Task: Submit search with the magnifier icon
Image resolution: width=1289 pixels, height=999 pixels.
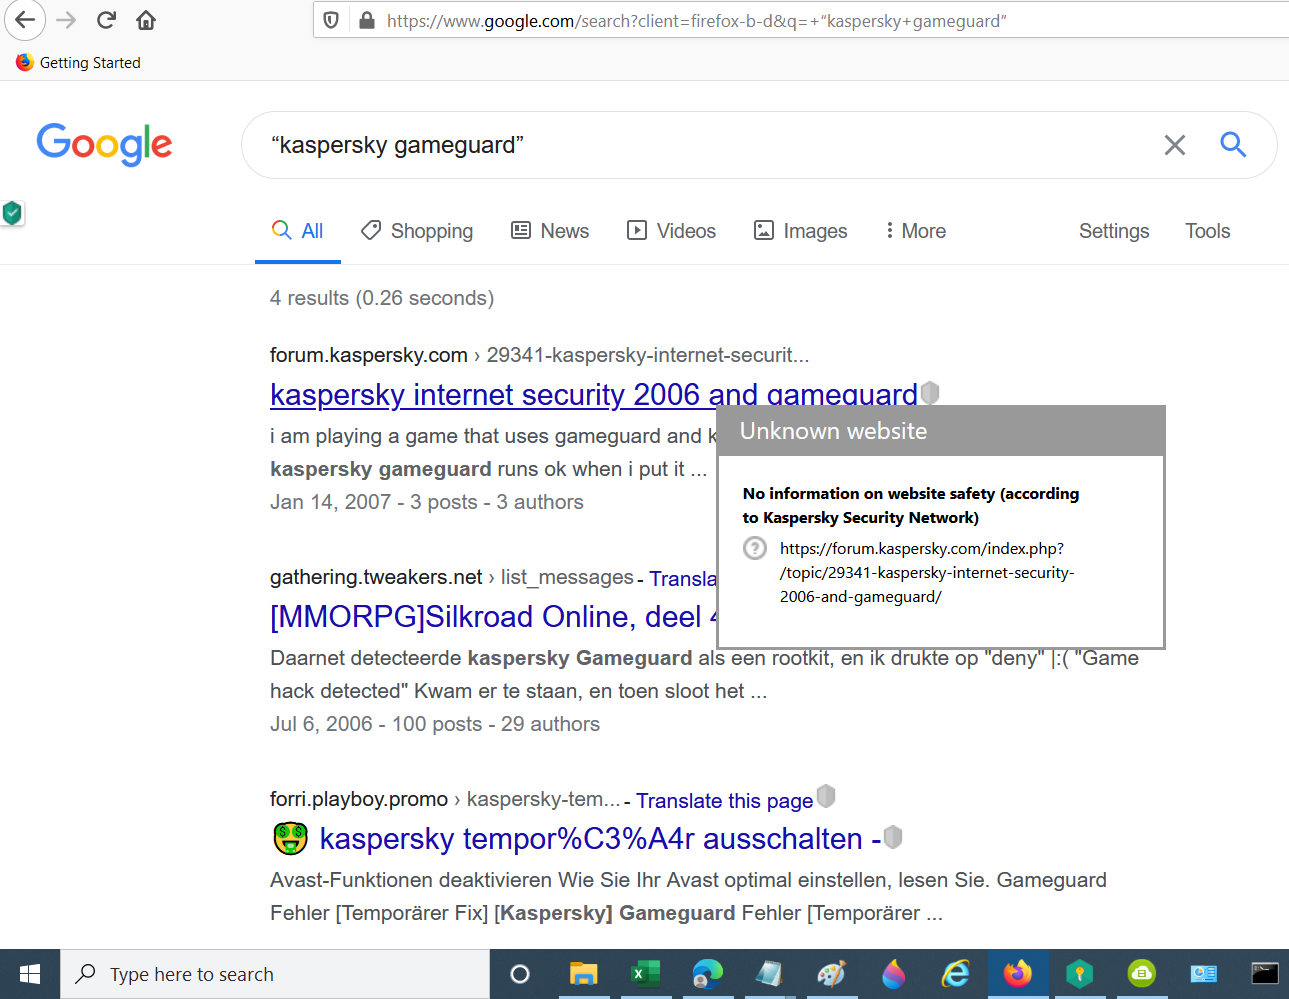Action: coord(1233,145)
